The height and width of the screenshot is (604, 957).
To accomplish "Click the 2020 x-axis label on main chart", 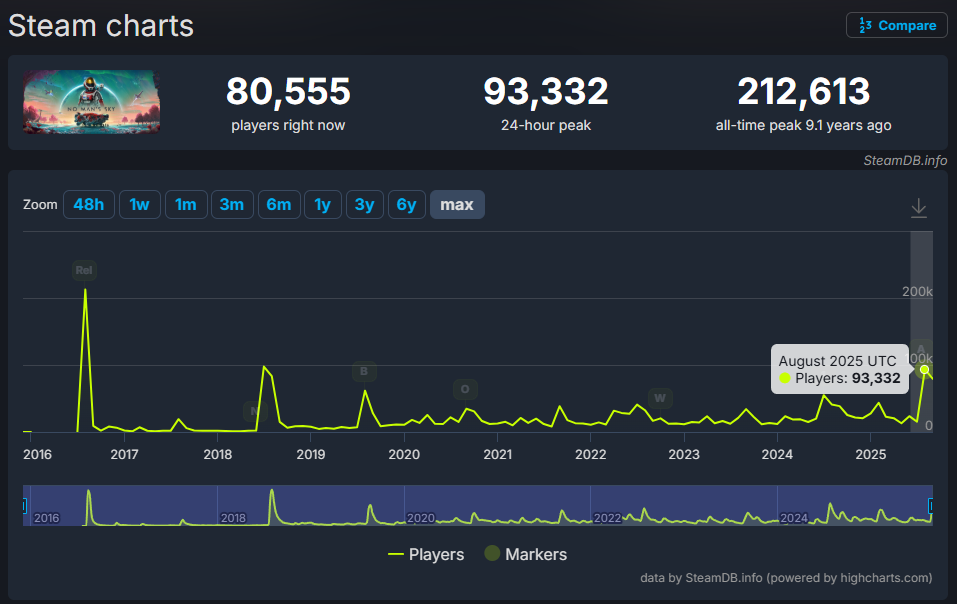I will pyautogui.click(x=404, y=455).
